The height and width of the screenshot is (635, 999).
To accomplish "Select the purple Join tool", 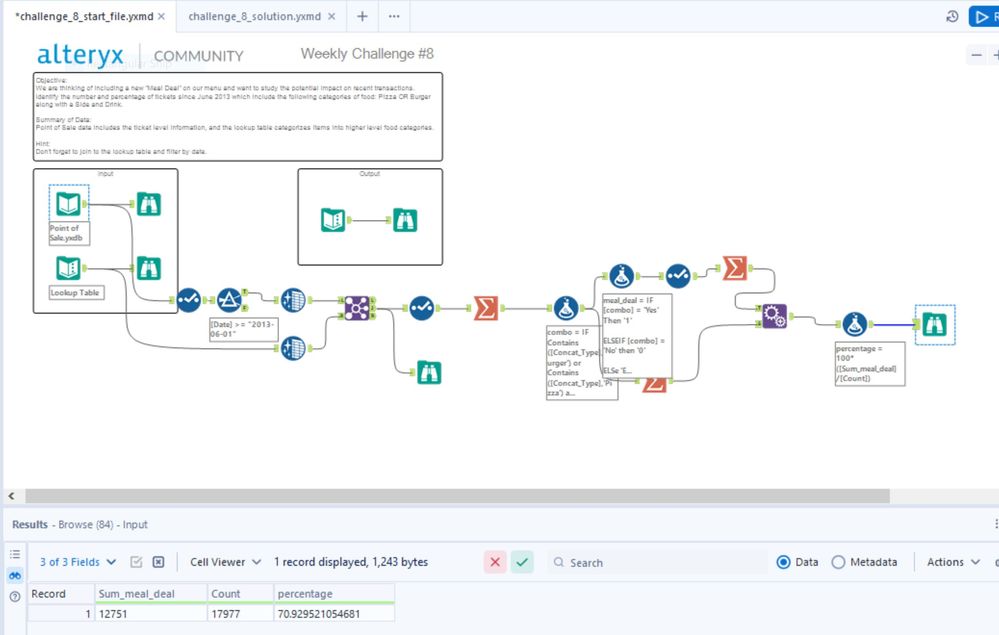I will click(x=357, y=308).
